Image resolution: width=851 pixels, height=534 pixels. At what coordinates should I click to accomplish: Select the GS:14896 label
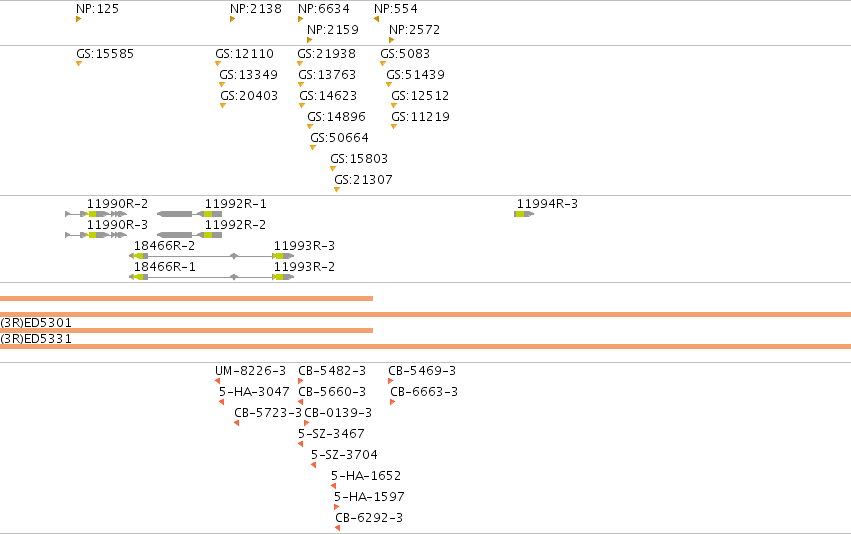pos(336,117)
